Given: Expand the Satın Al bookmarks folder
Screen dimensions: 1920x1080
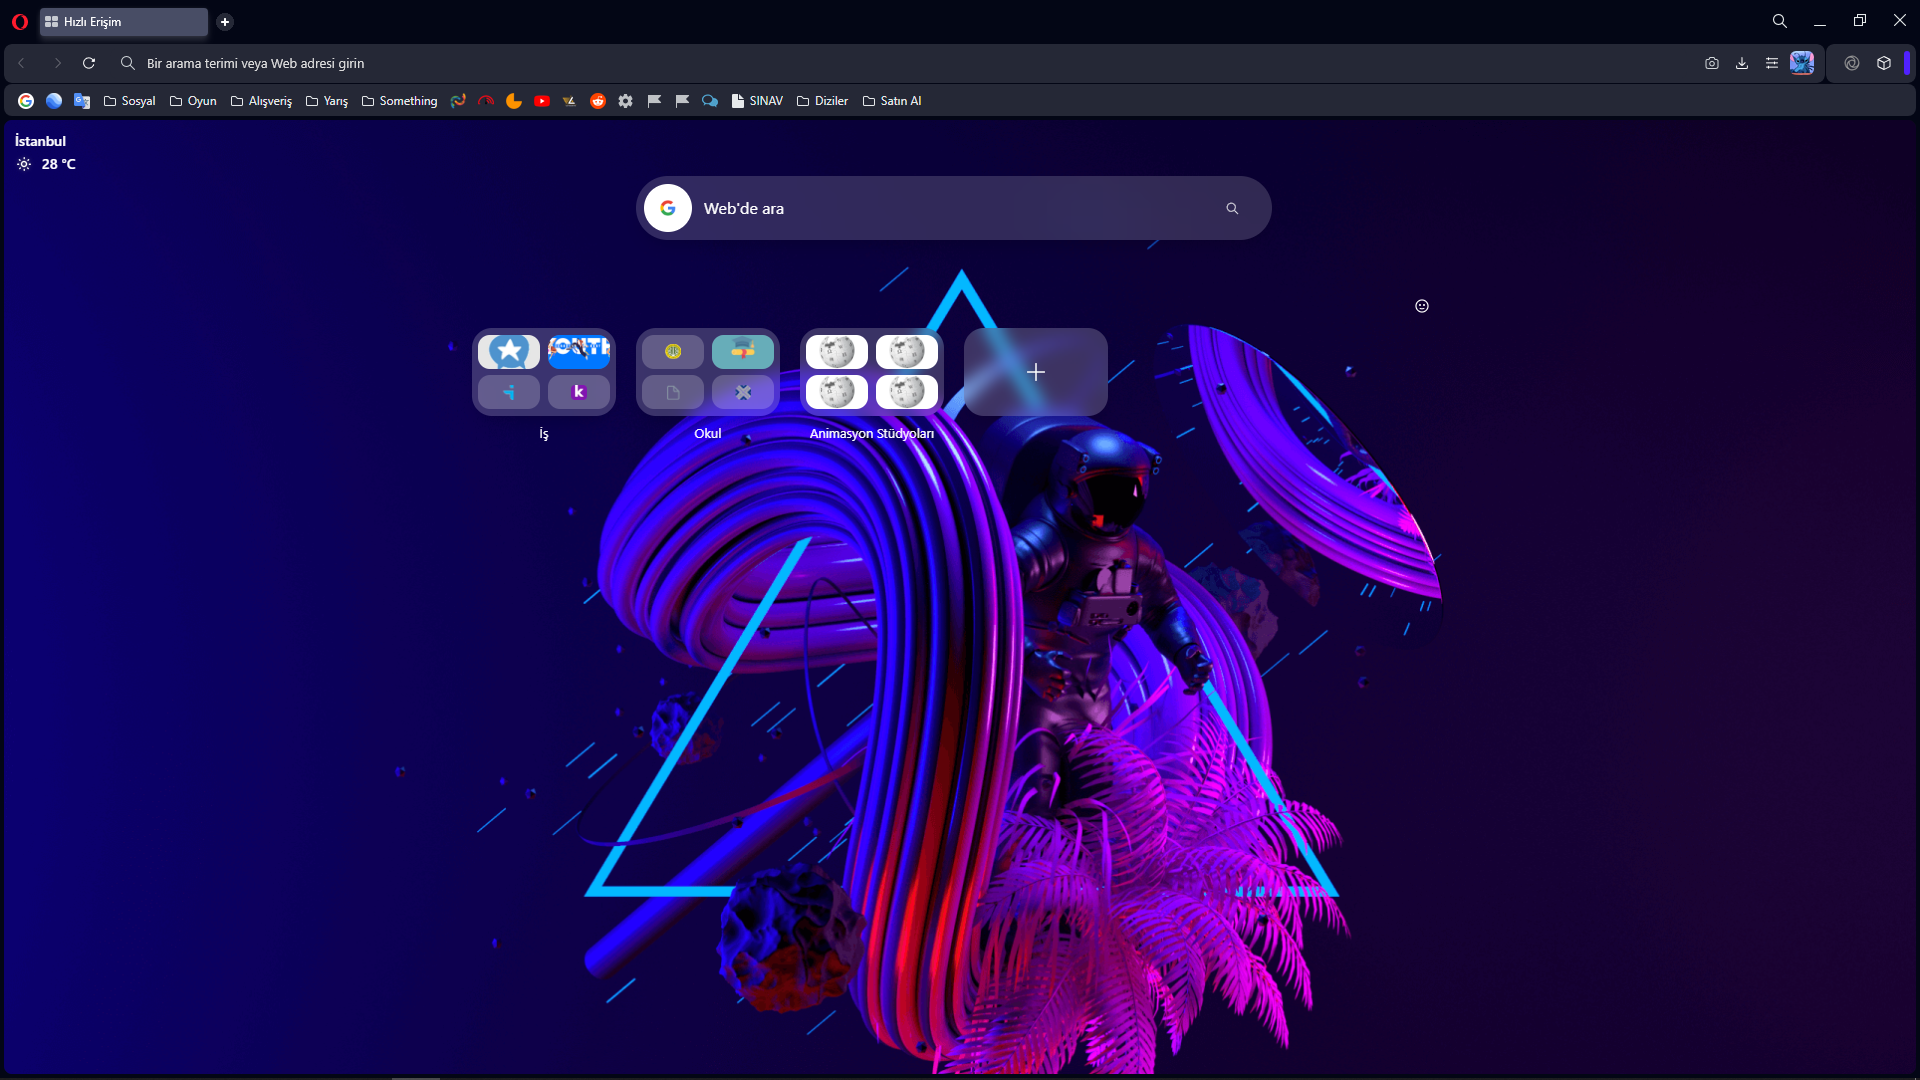Looking at the screenshot, I should click(892, 101).
